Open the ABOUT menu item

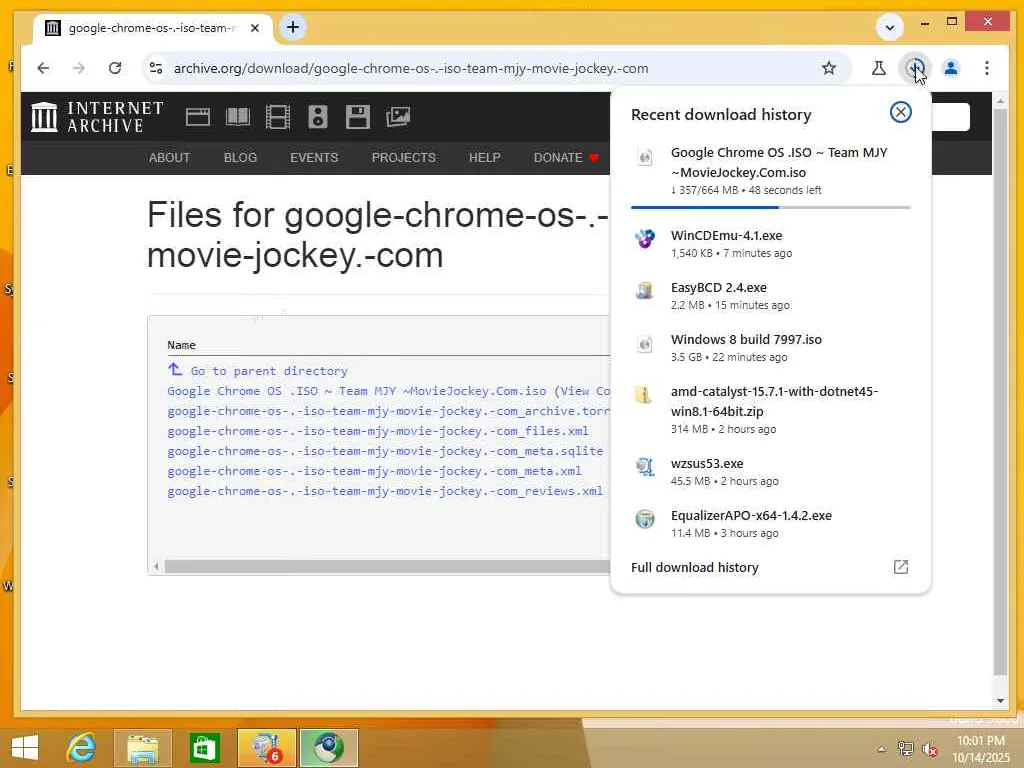click(169, 157)
